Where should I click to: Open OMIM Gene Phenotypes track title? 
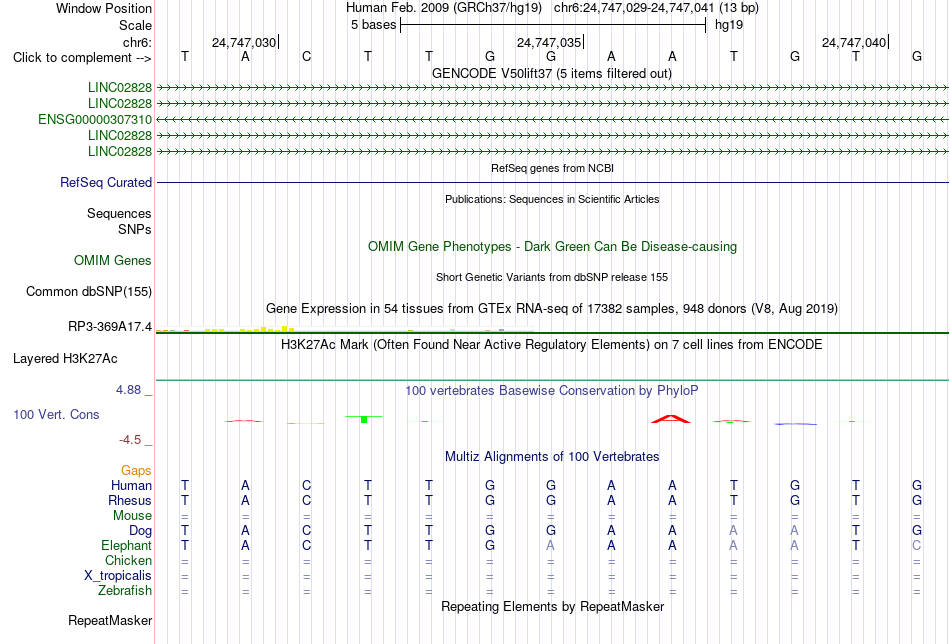(x=552, y=247)
